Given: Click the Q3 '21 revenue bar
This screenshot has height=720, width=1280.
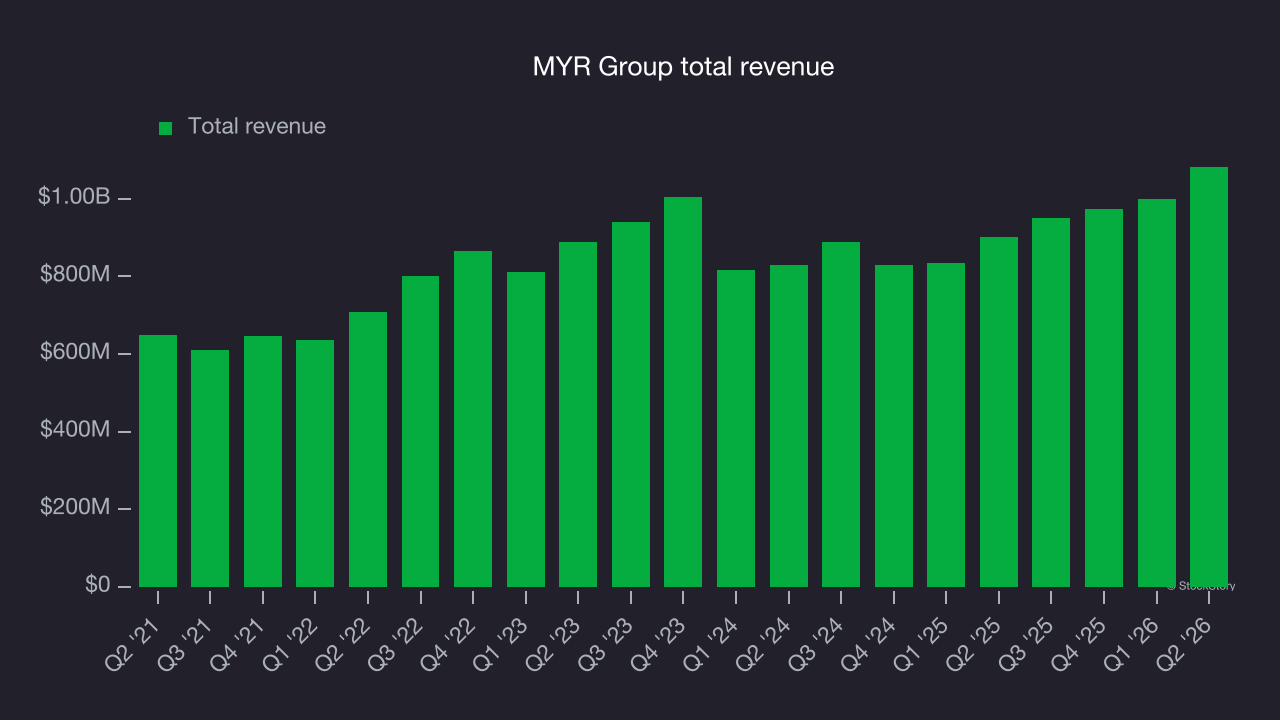Looking at the screenshot, I should [210, 468].
